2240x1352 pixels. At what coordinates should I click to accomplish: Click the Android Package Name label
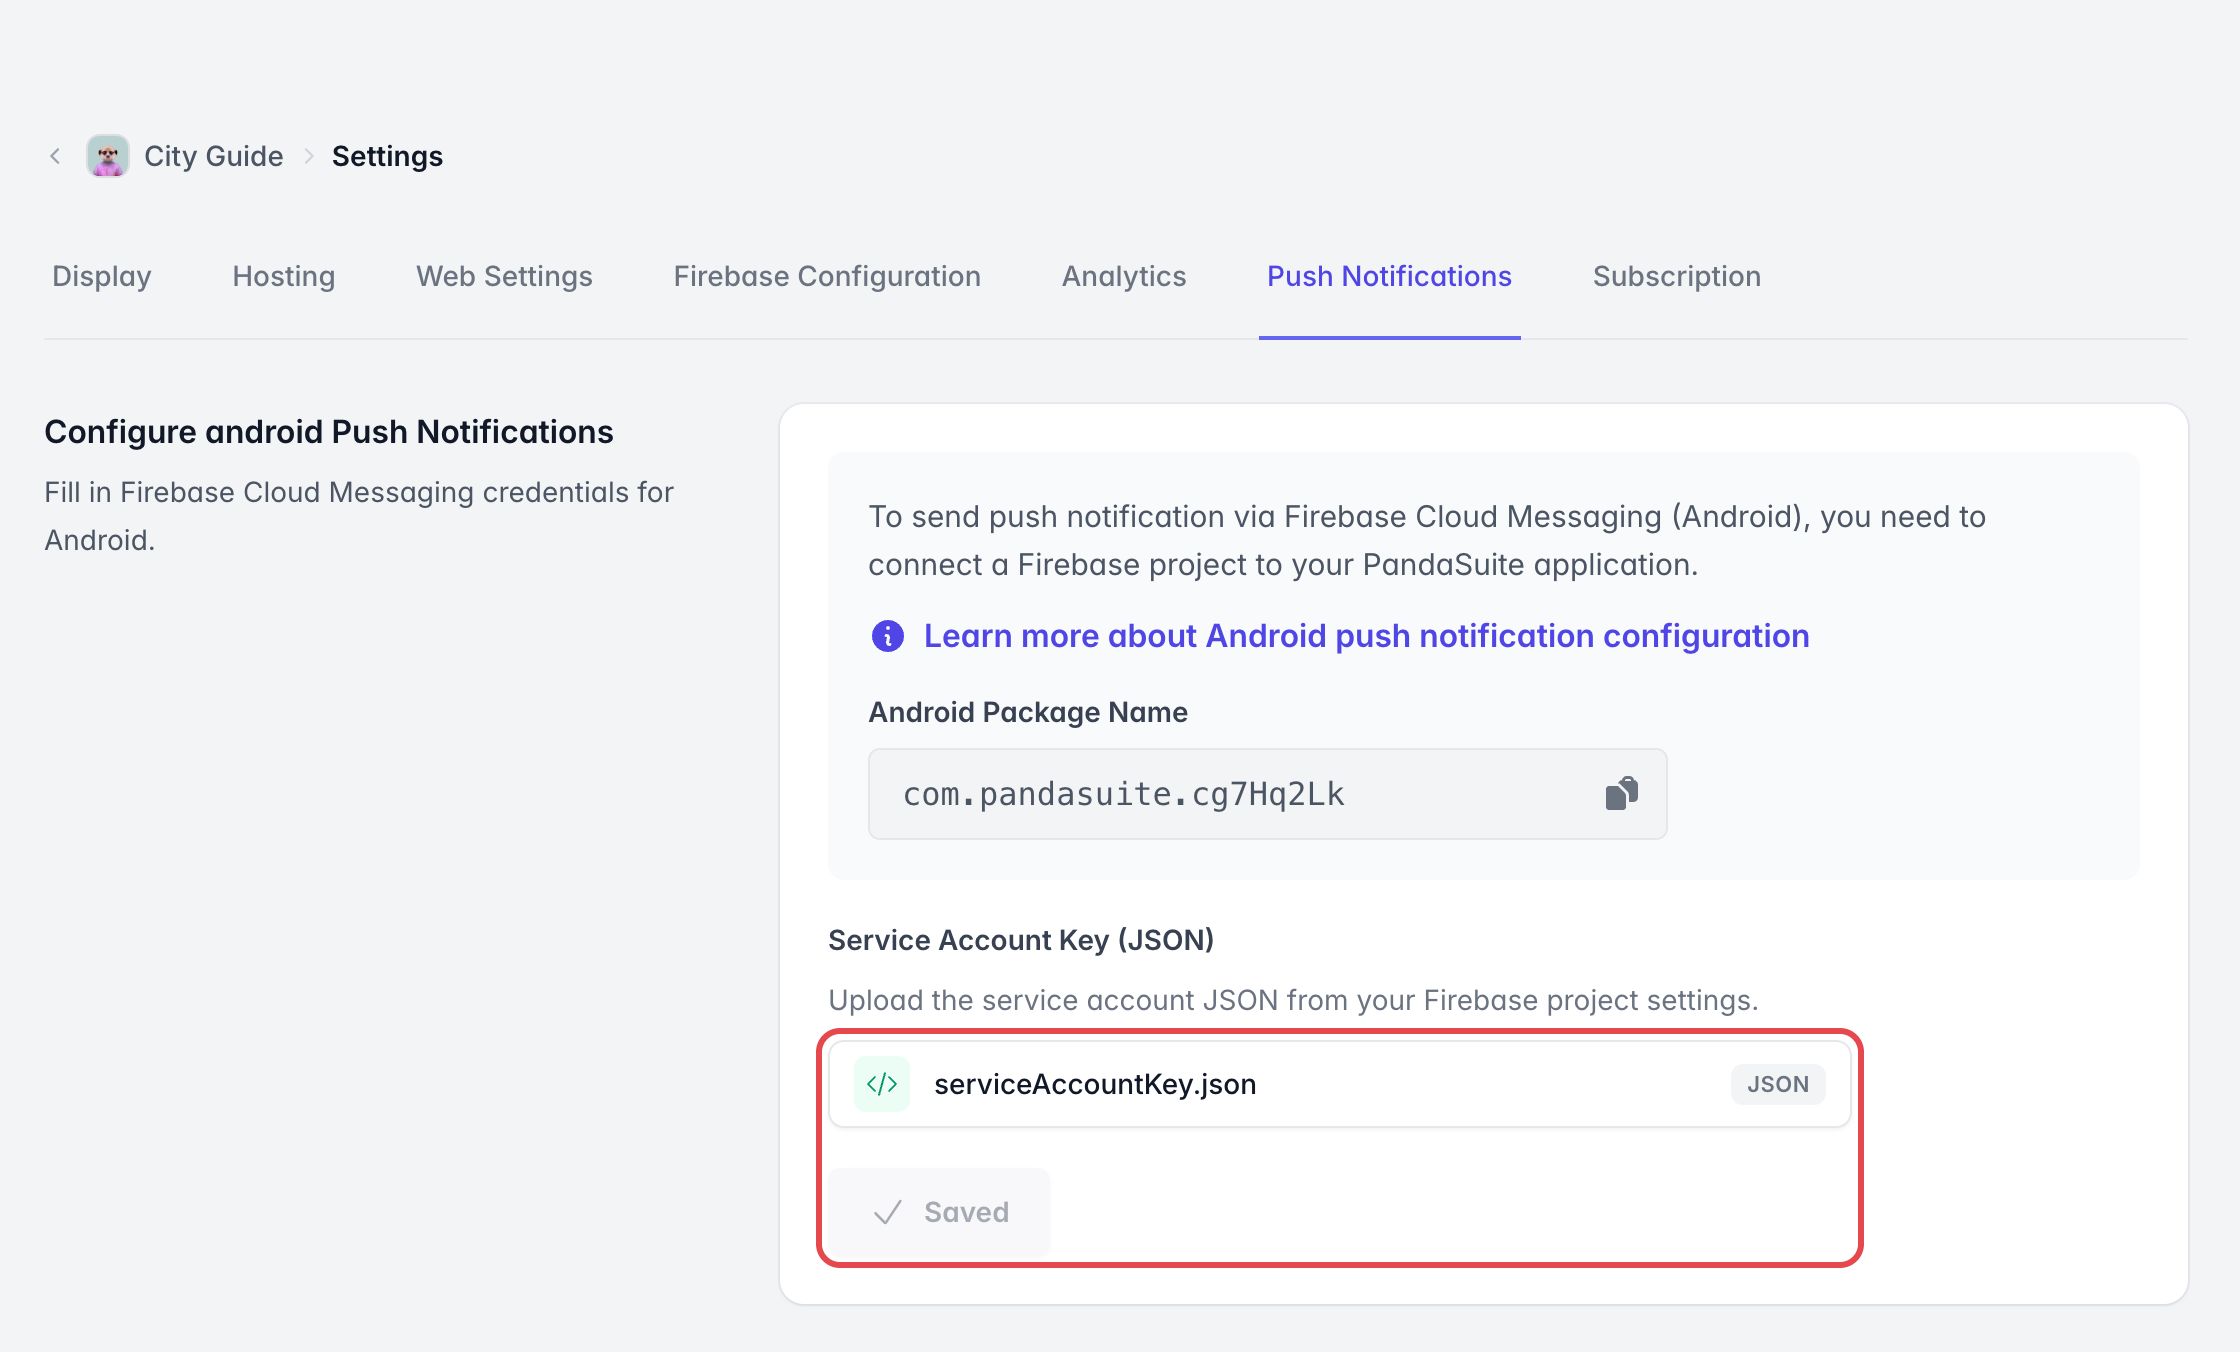pyautogui.click(x=1028, y=712)
